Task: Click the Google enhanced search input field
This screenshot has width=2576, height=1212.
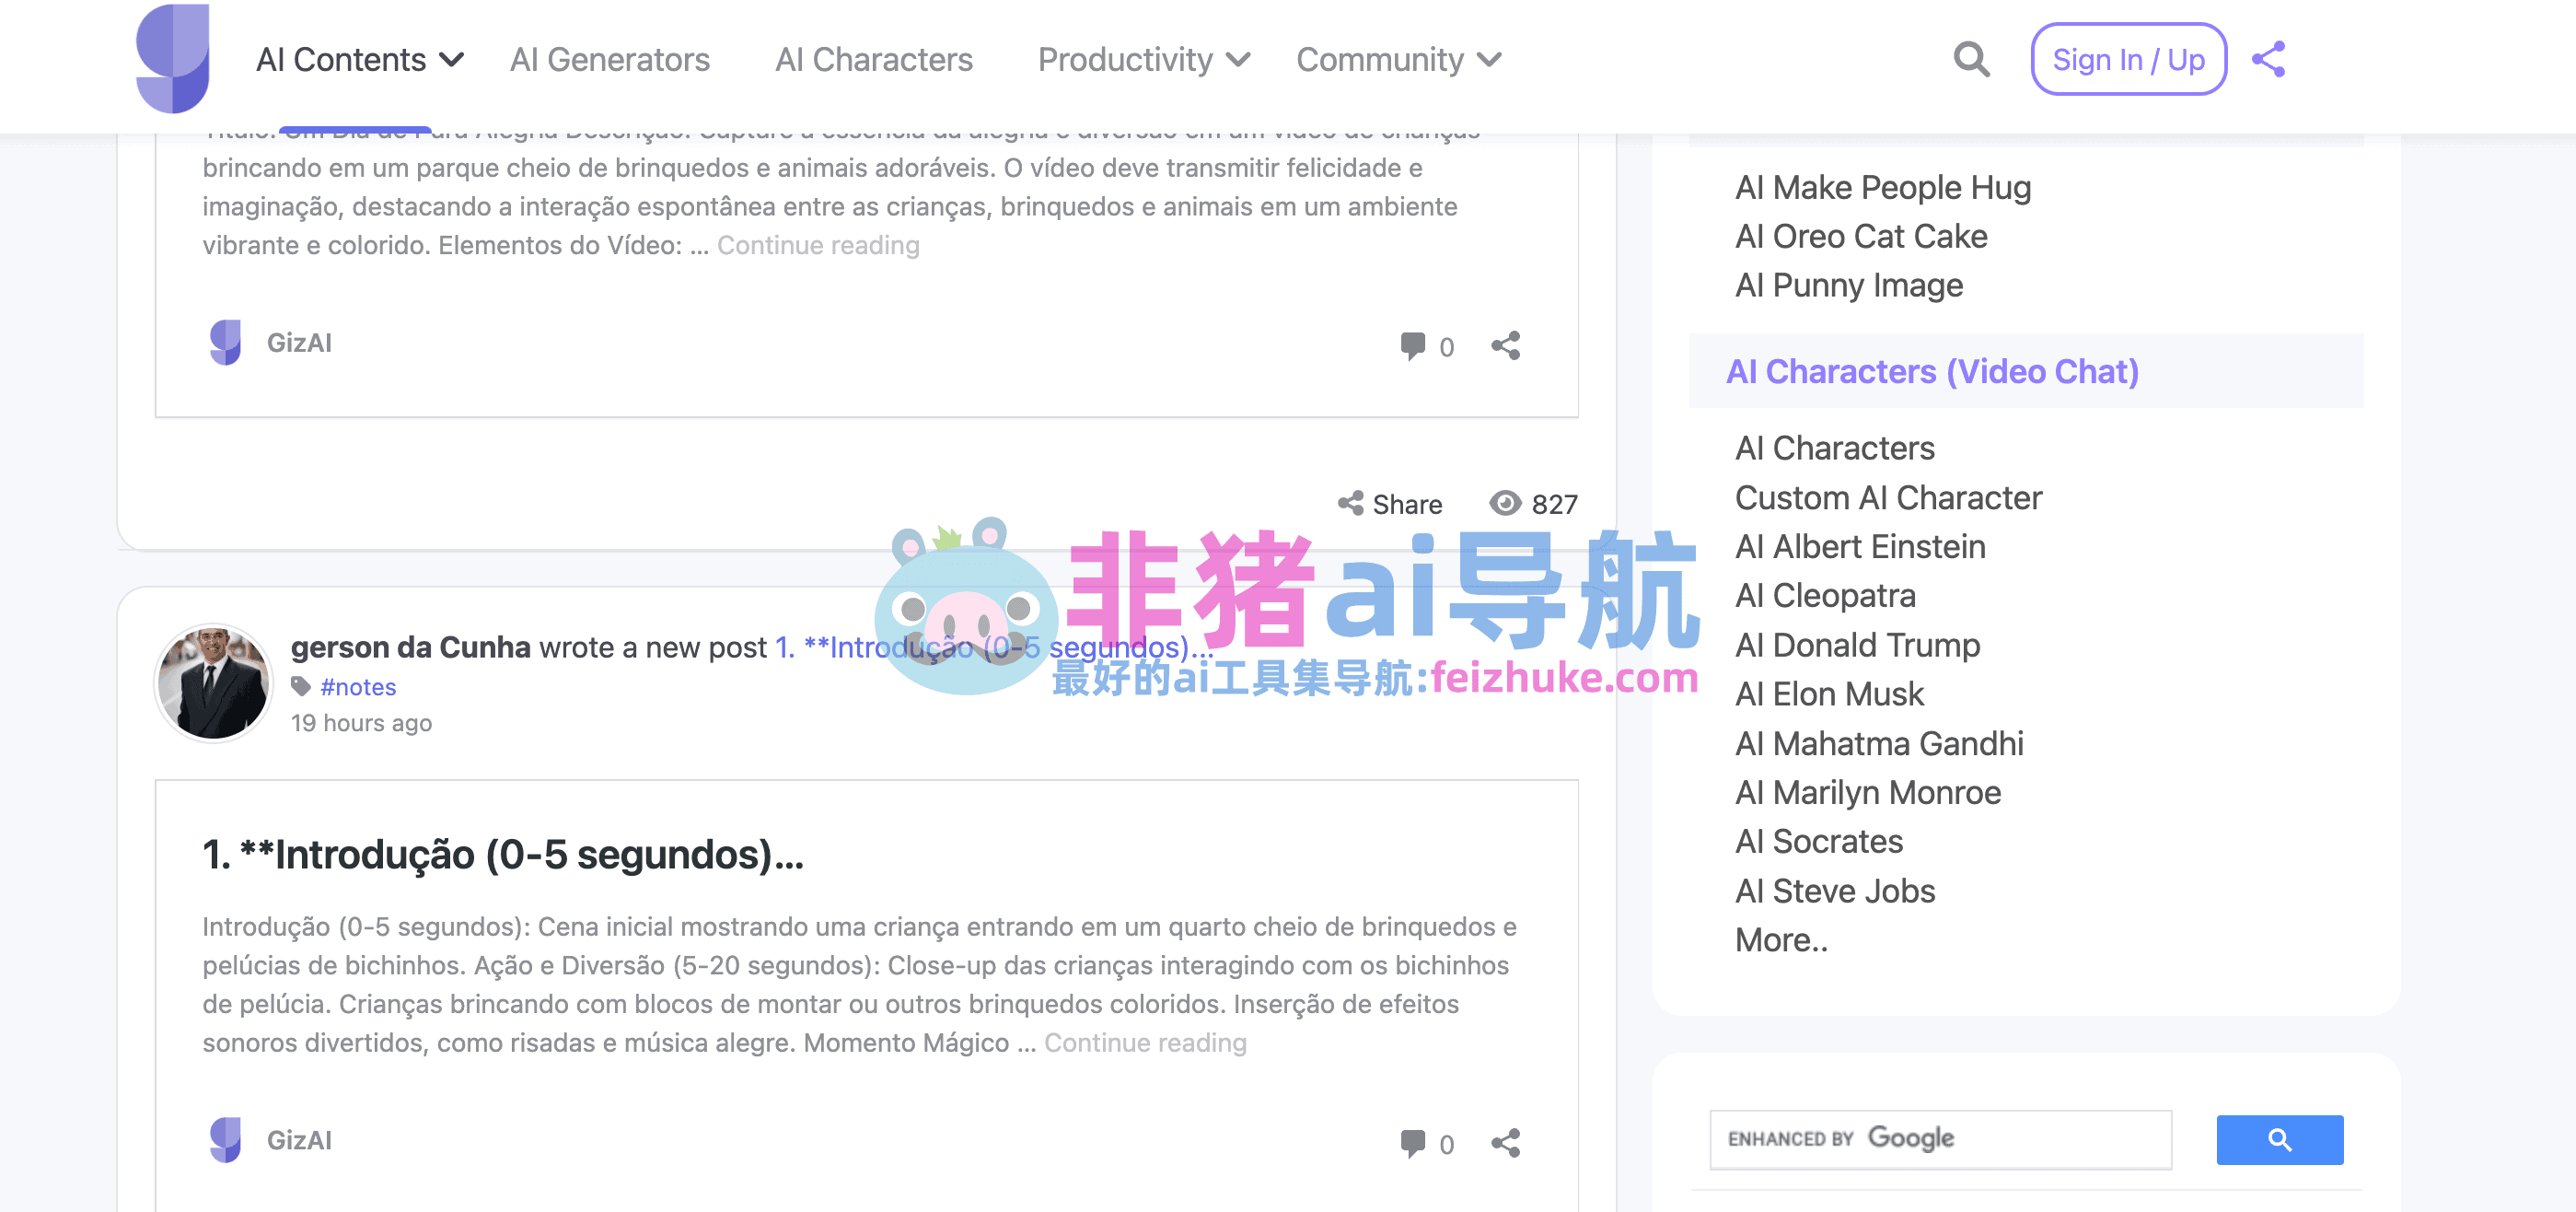Action: 1939,1139
